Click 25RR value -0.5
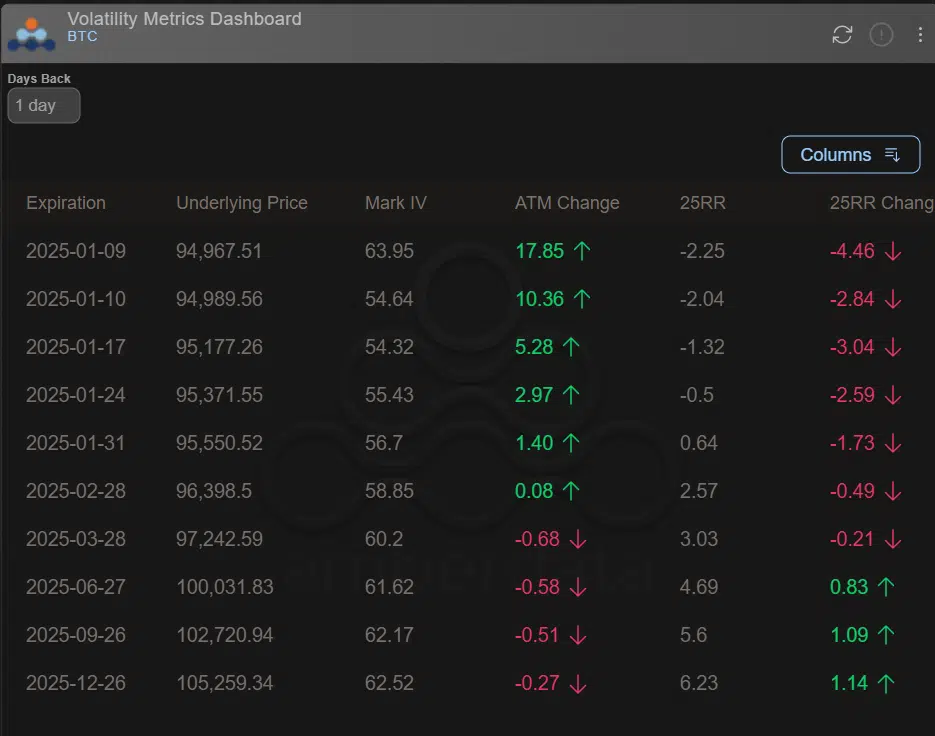 696,395
